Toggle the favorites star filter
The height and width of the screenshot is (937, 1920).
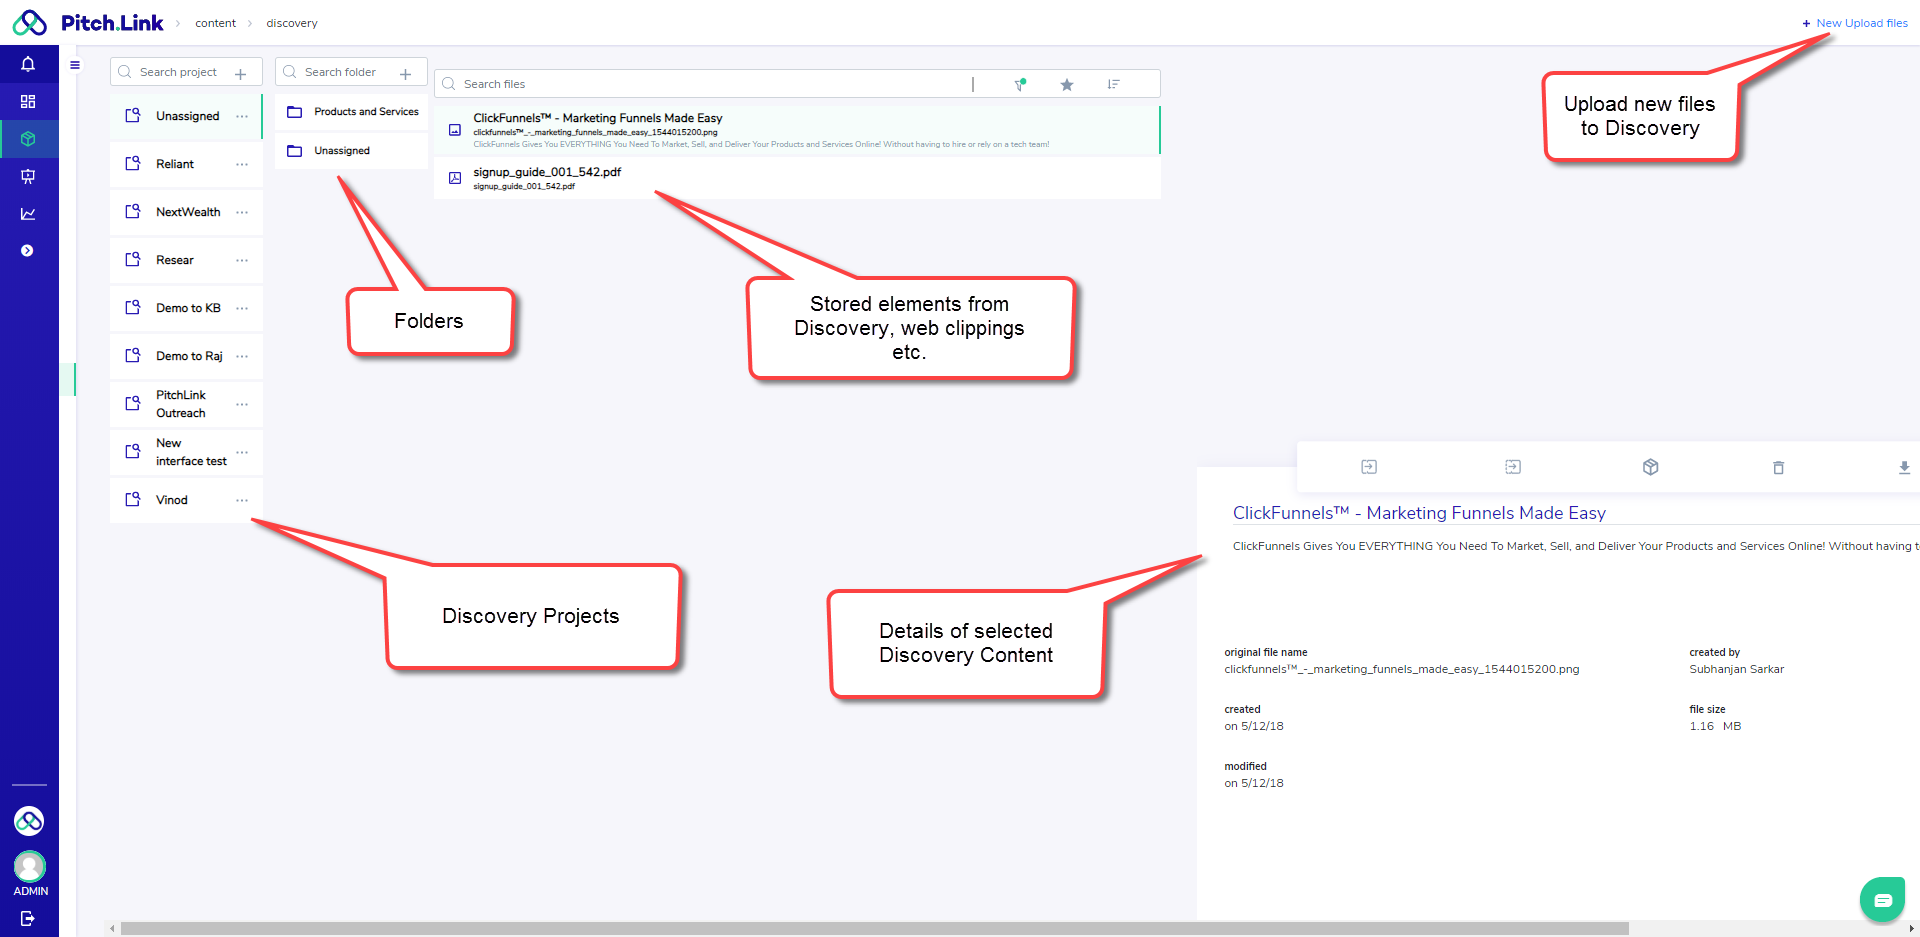coord(1067,85)
